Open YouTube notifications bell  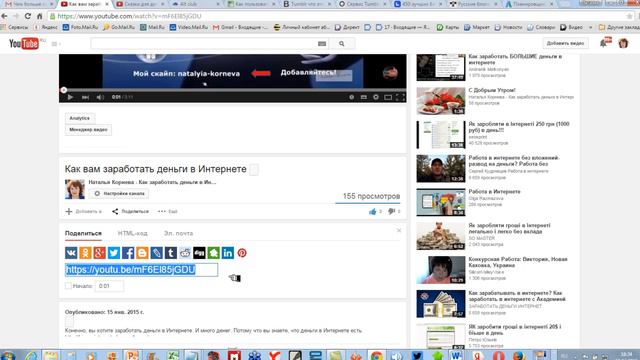tap(603, 43)
